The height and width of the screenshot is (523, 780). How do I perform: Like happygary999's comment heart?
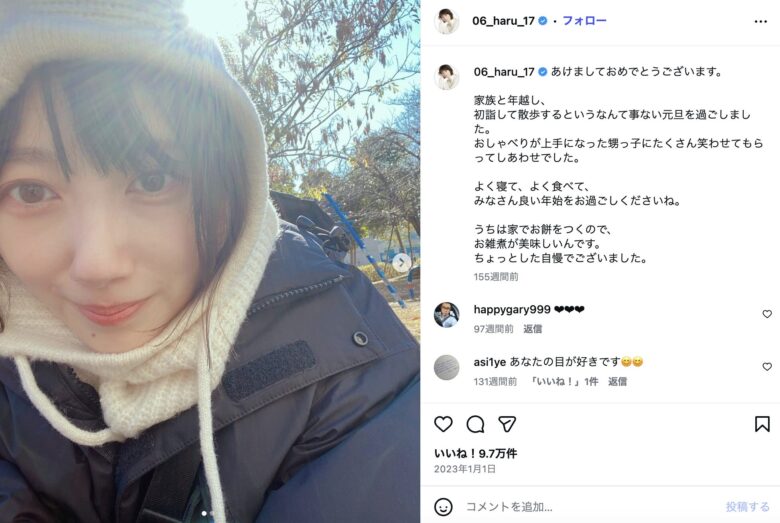coord(767,314)
